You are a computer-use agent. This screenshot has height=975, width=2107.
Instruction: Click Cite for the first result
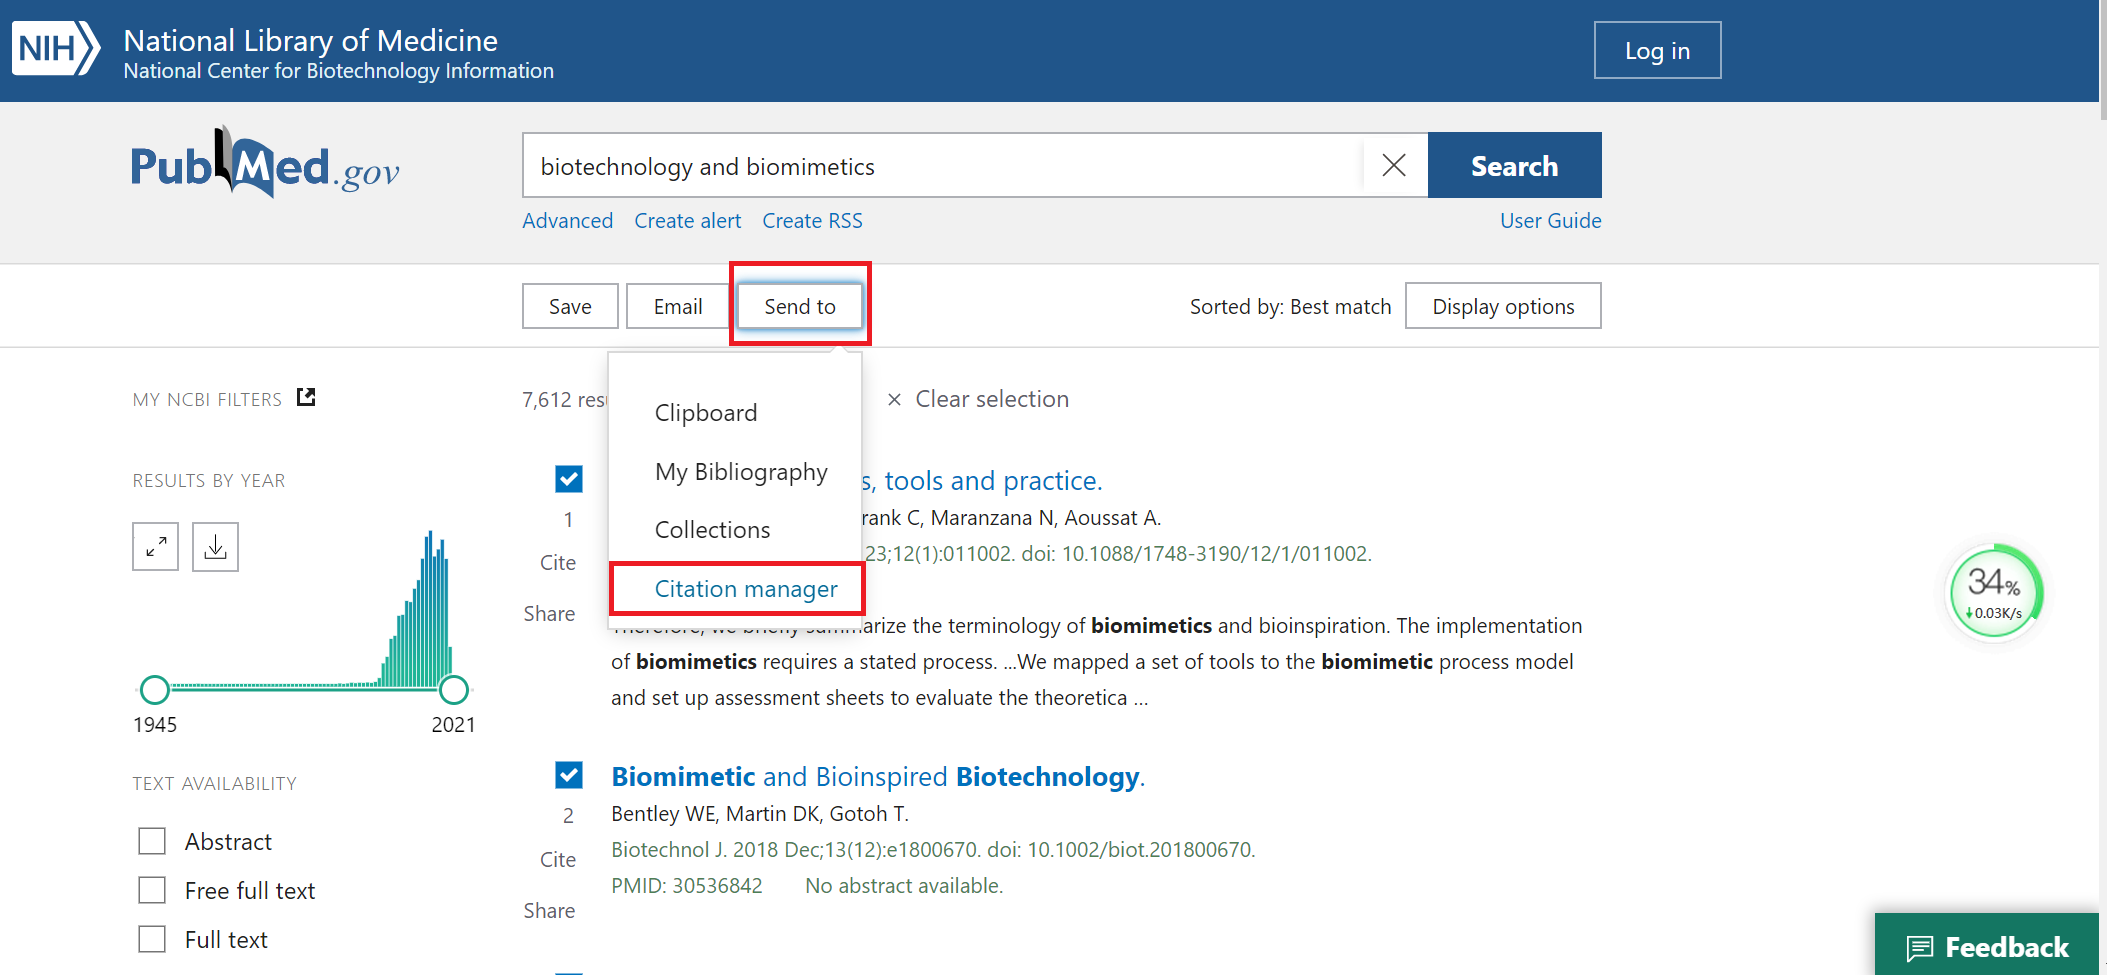(558, 563)
